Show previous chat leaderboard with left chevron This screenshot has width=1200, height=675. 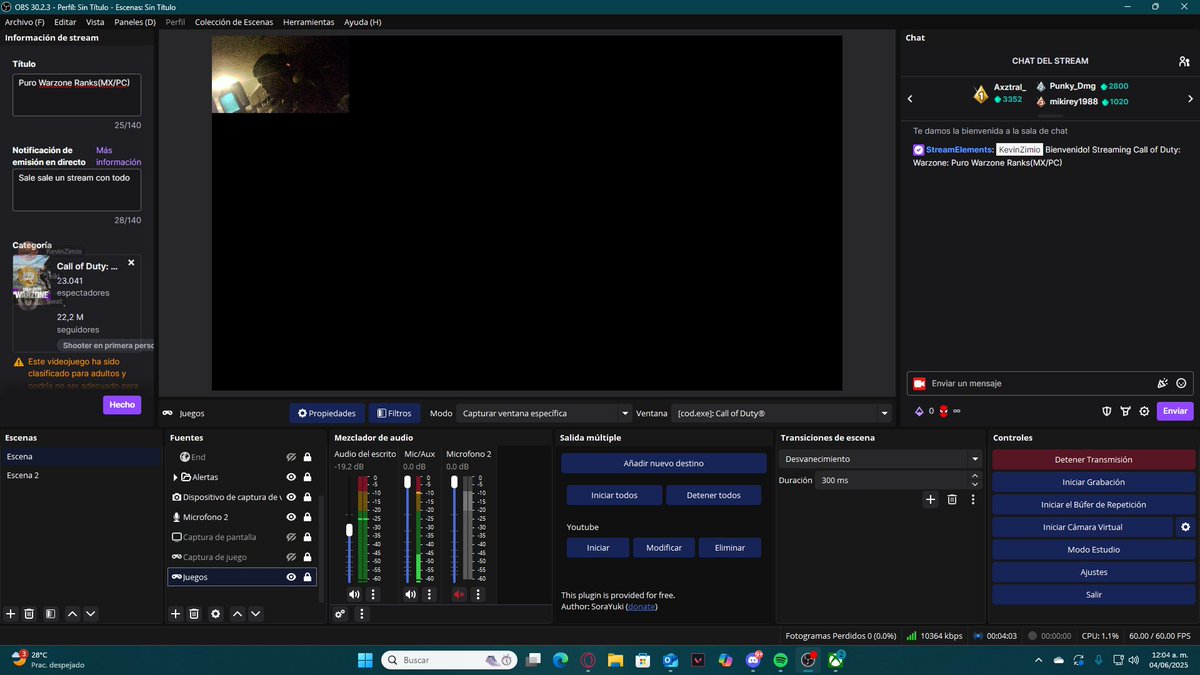[910, 99]
